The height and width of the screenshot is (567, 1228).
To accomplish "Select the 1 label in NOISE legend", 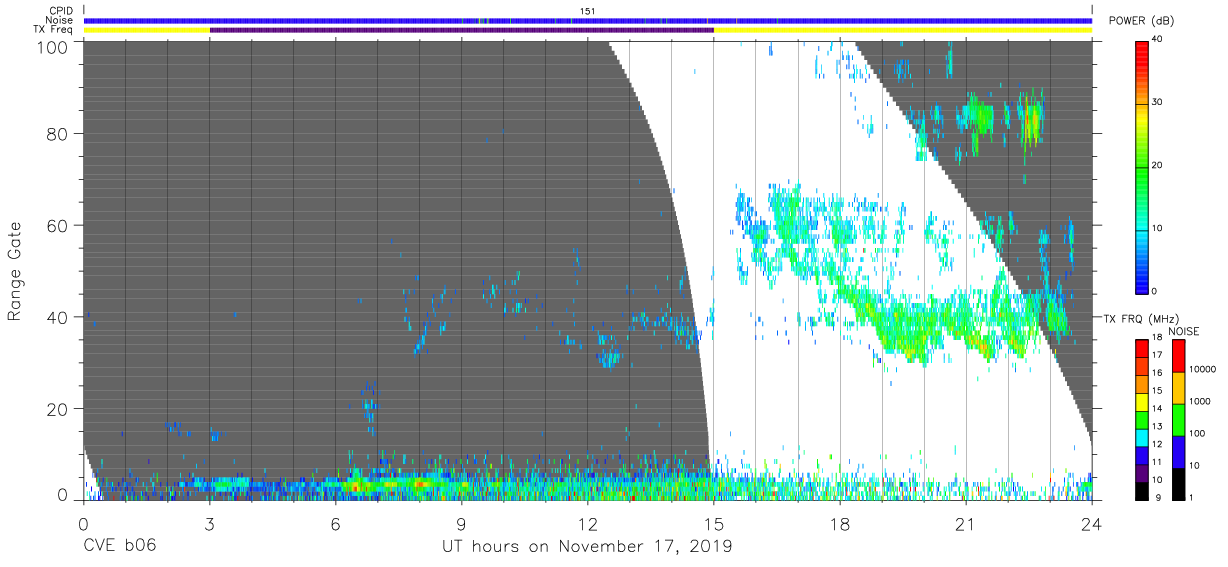I will tap(1191, 497).
